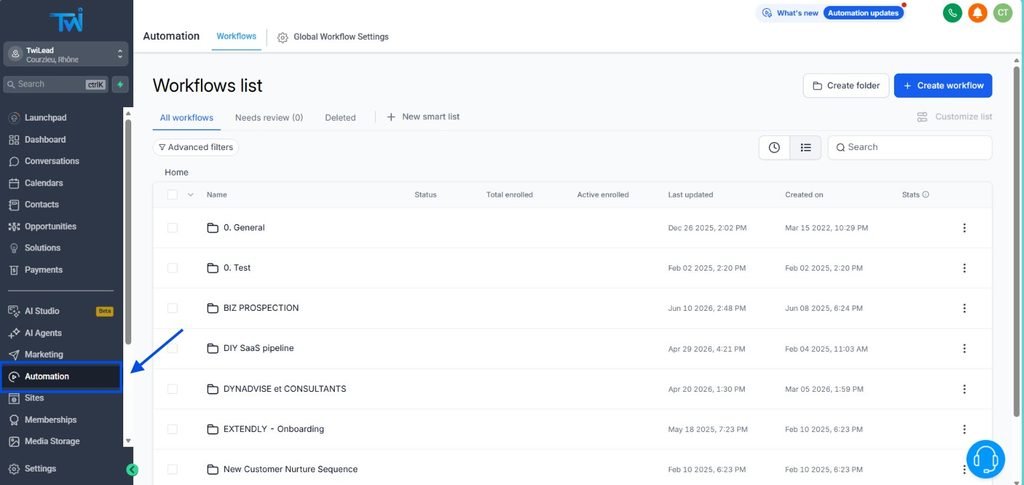Click the workflows Search field
The height and width of the screenshot is (485, 1024).
coord(910,148)
